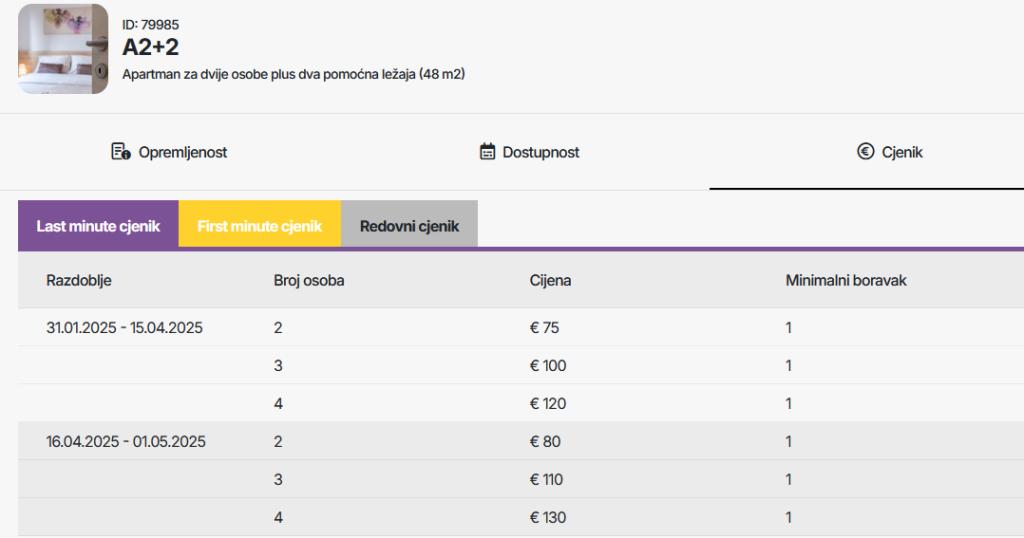Open the Redovni cjenik tab
The image size is (1024, 538).
tap(409, 226)
